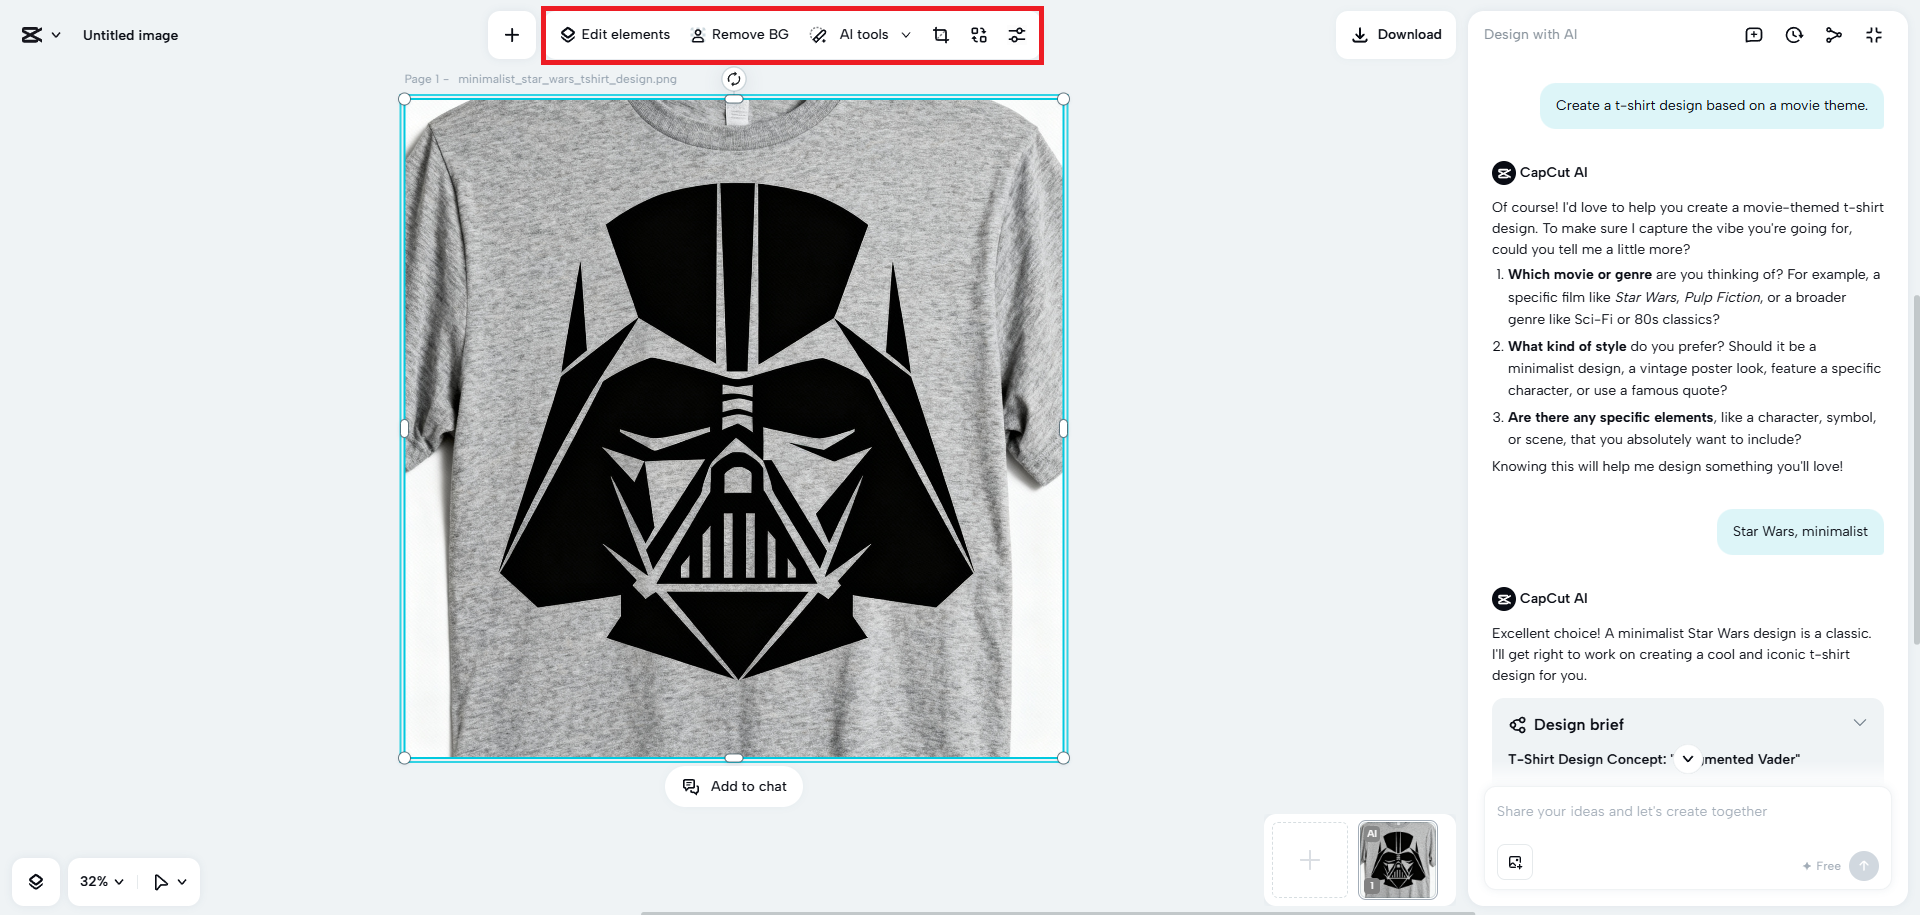Screen dimensions: 1920x915
Task: Click the crop tool icon
Action: coord(940,35)
